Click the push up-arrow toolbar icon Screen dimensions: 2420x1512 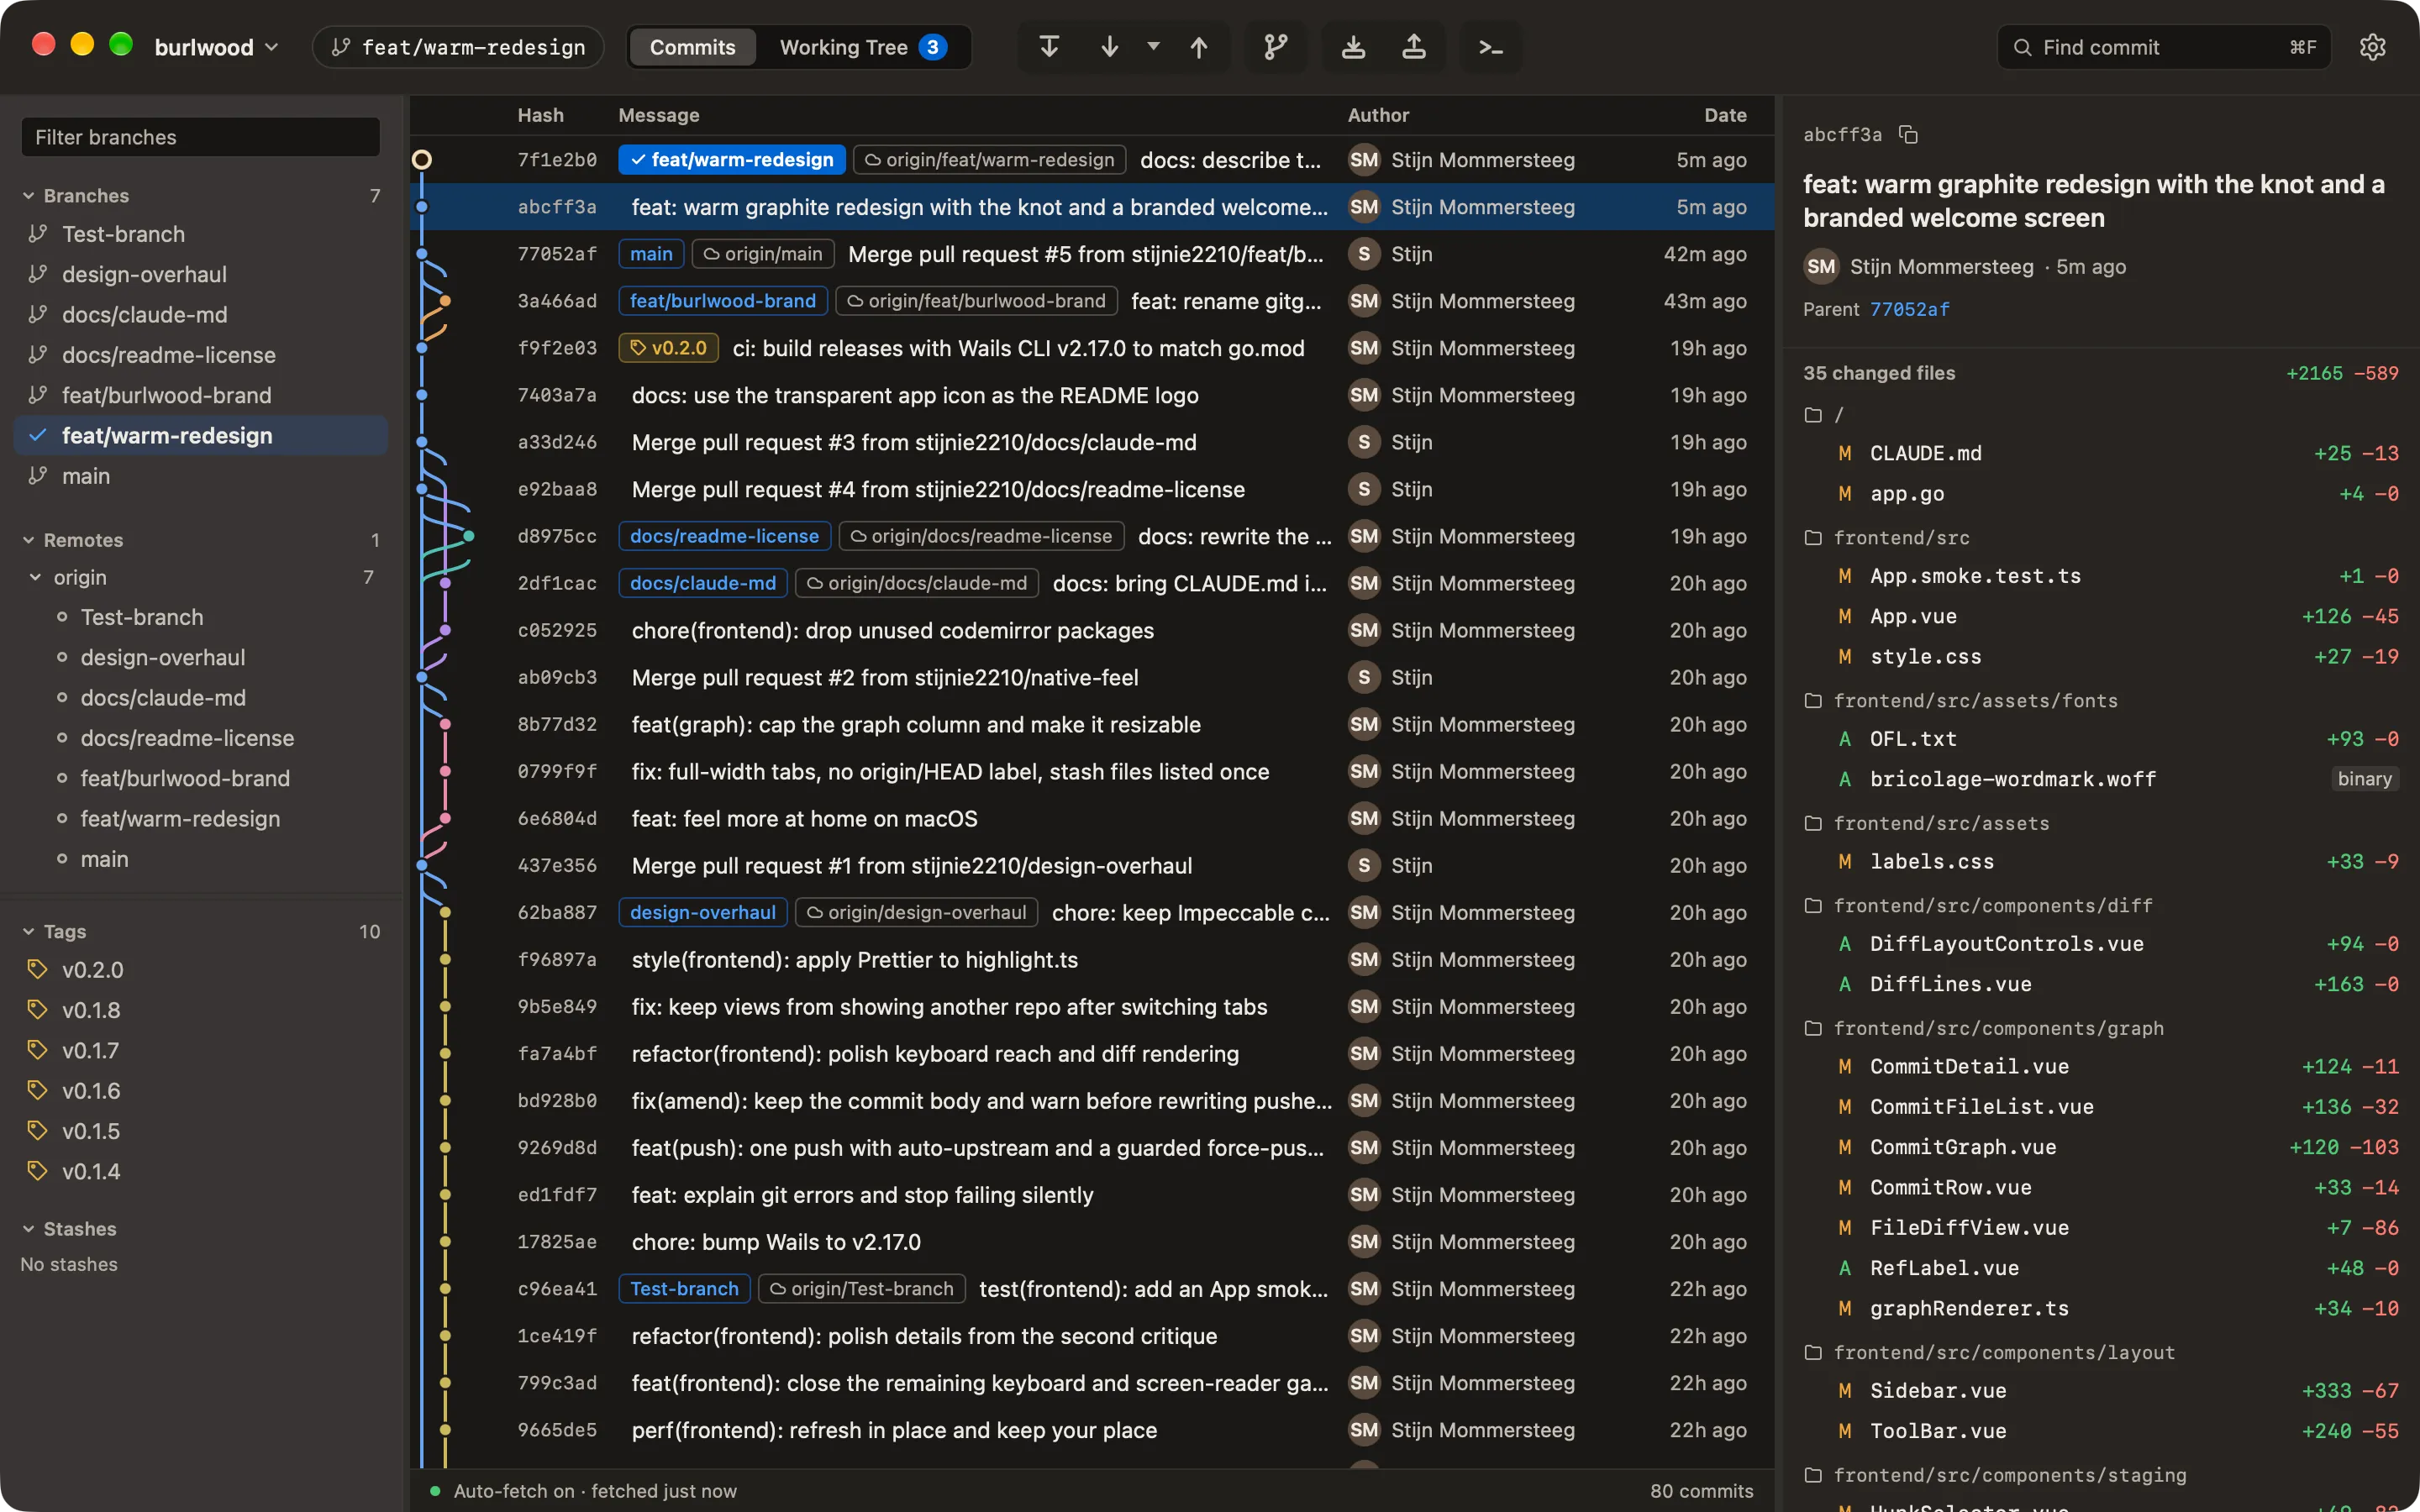1199,47
